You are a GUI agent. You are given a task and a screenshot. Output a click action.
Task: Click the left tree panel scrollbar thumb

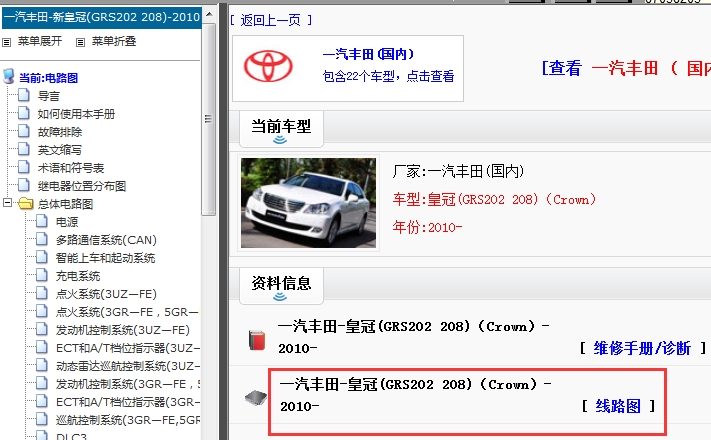(x=209, y=118)
